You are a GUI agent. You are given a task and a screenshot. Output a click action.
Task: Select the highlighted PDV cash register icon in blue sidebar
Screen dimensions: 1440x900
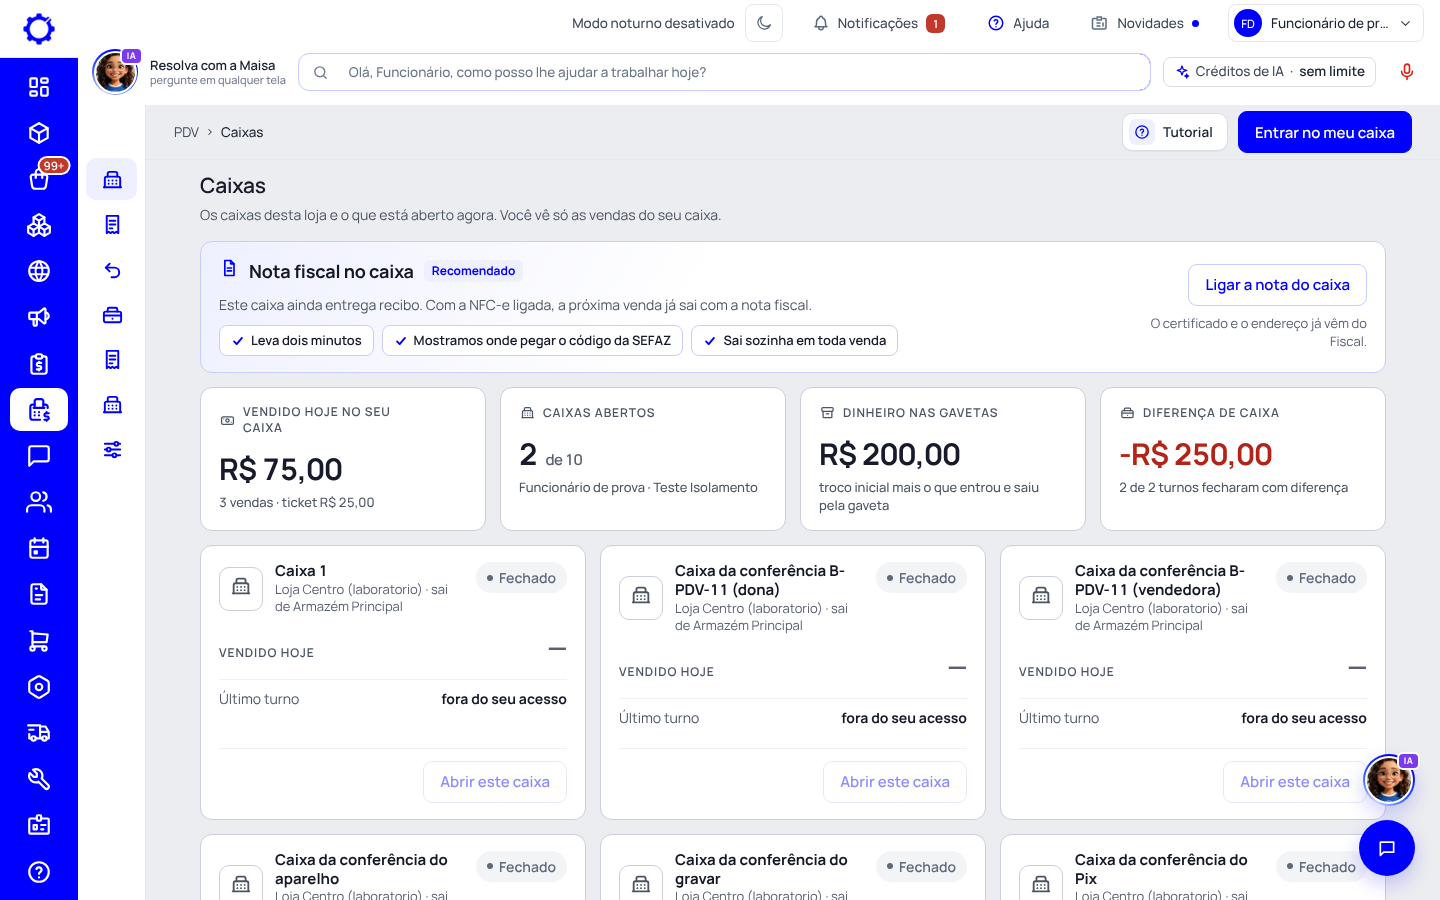(39, 409)
